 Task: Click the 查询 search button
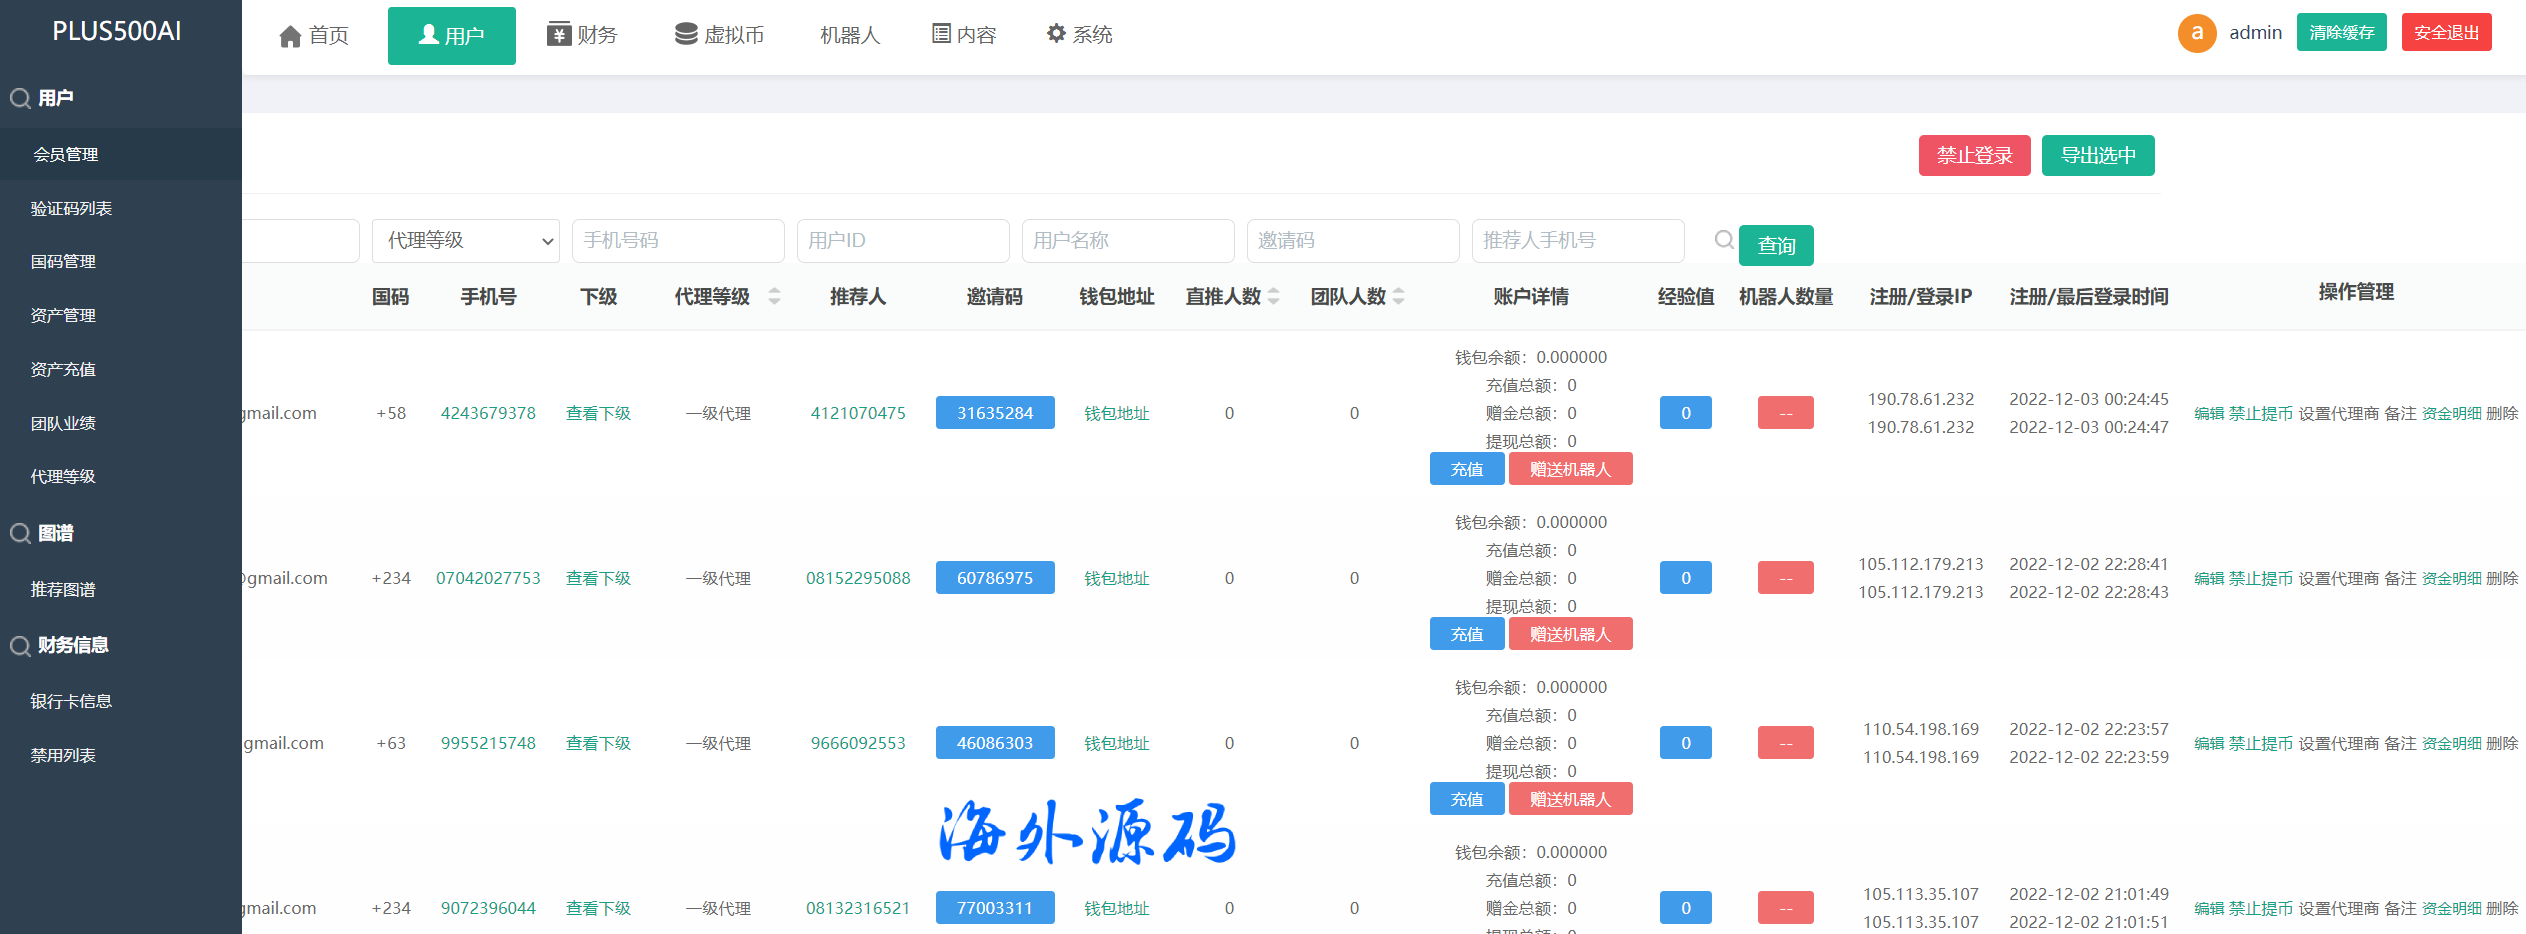[x=1776, y=245]
